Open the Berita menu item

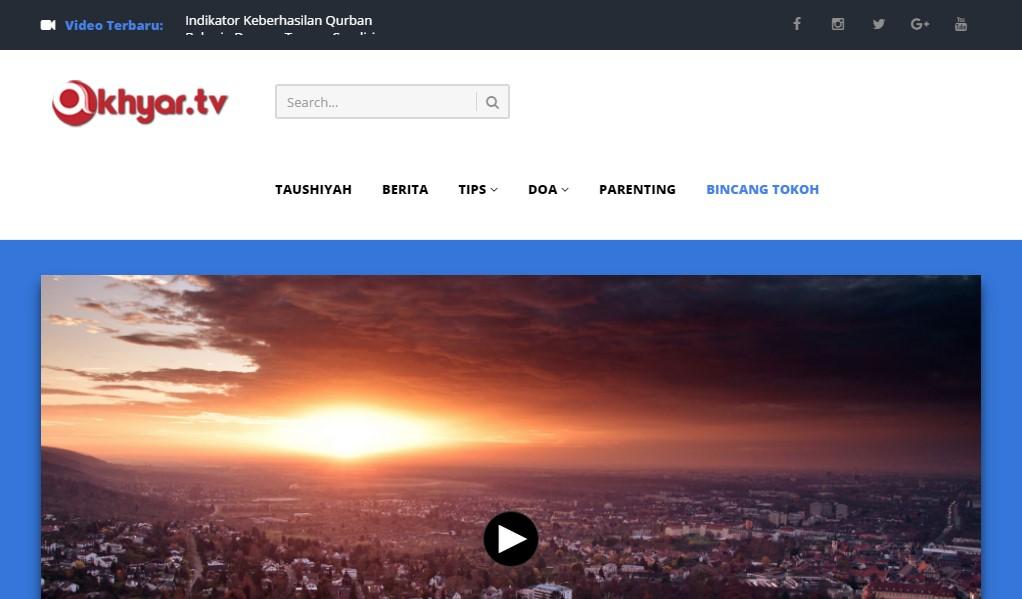405,190
